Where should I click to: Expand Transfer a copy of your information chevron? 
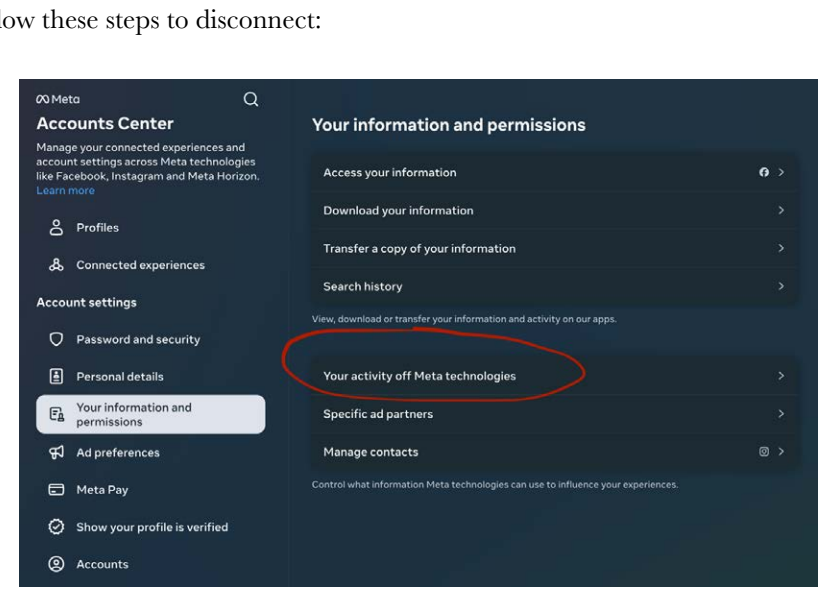pos(781,248)
